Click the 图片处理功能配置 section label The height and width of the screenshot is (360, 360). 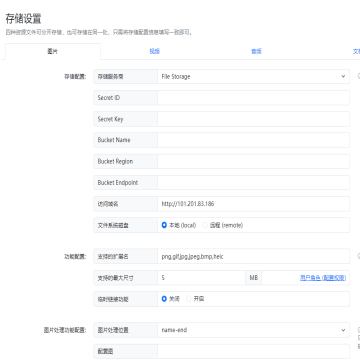(x=65, y=330)
